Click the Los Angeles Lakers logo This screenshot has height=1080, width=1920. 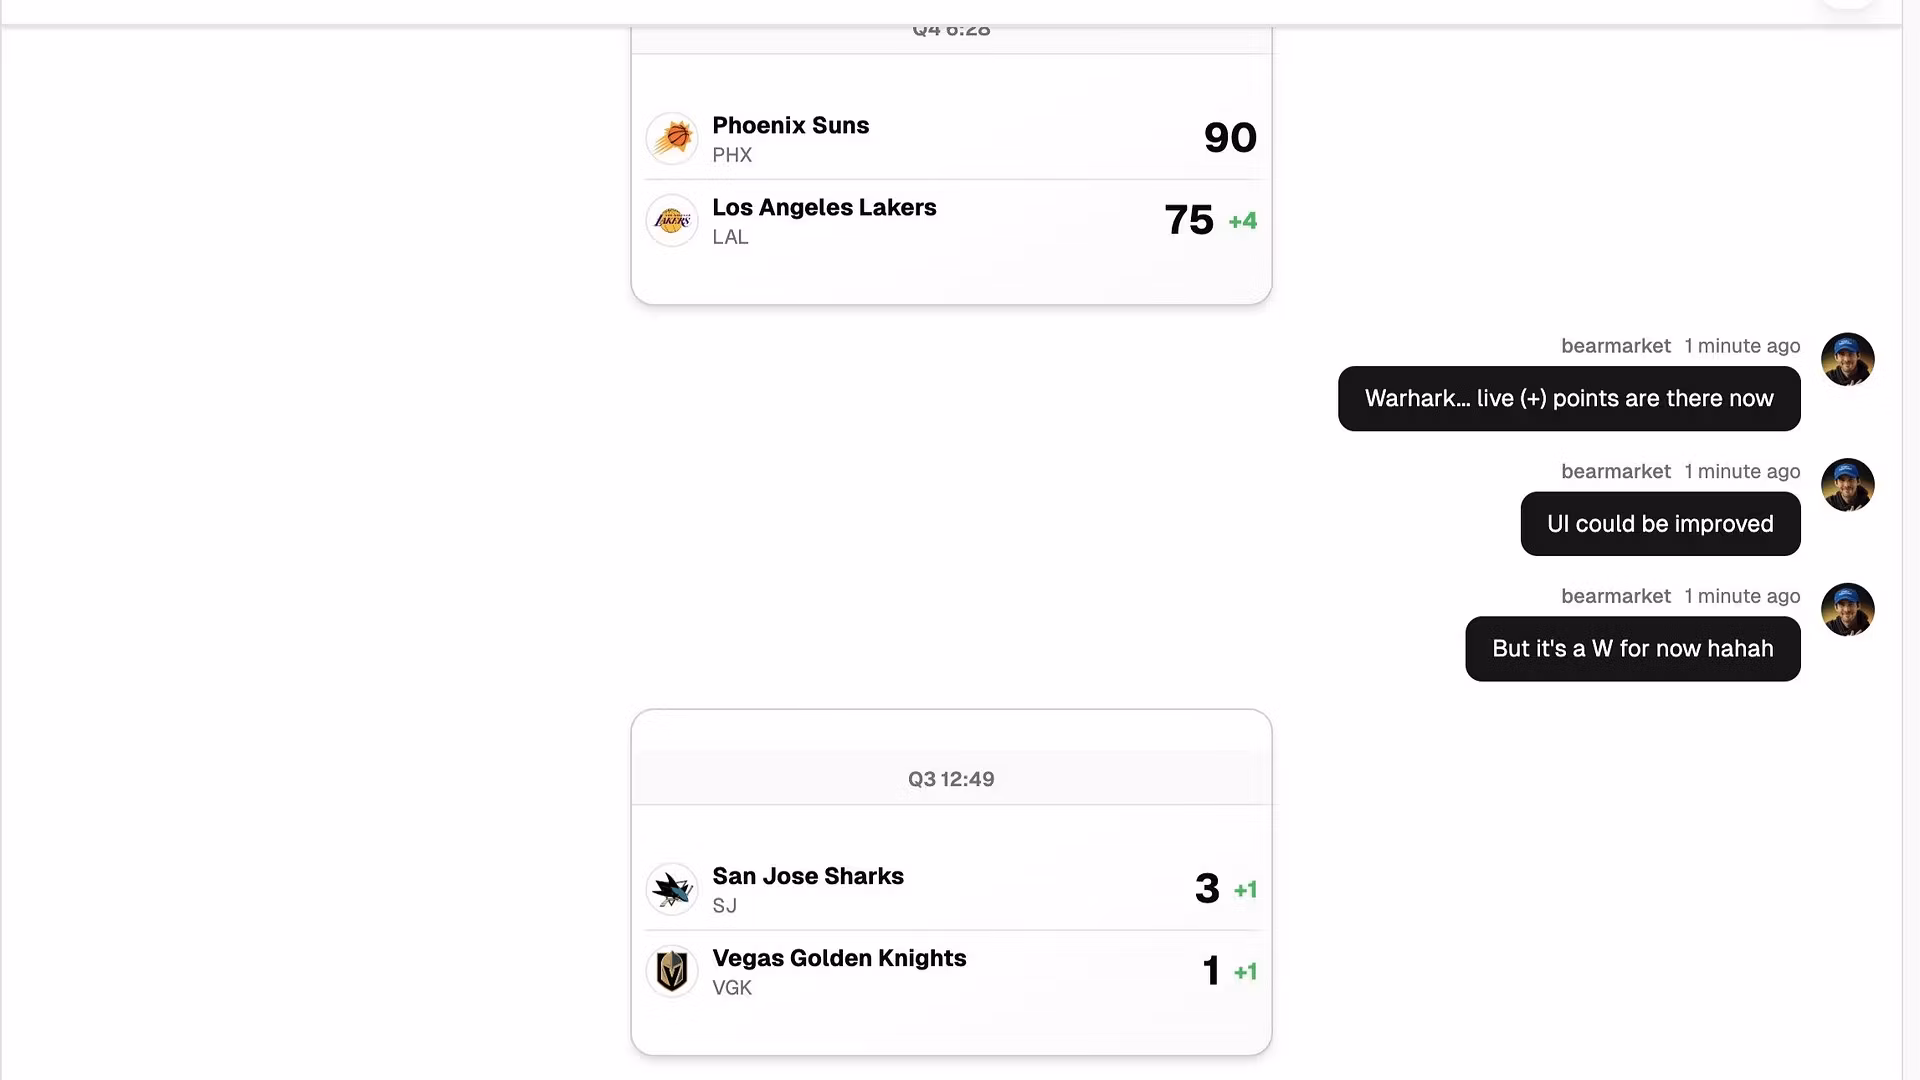coord(672,220)
